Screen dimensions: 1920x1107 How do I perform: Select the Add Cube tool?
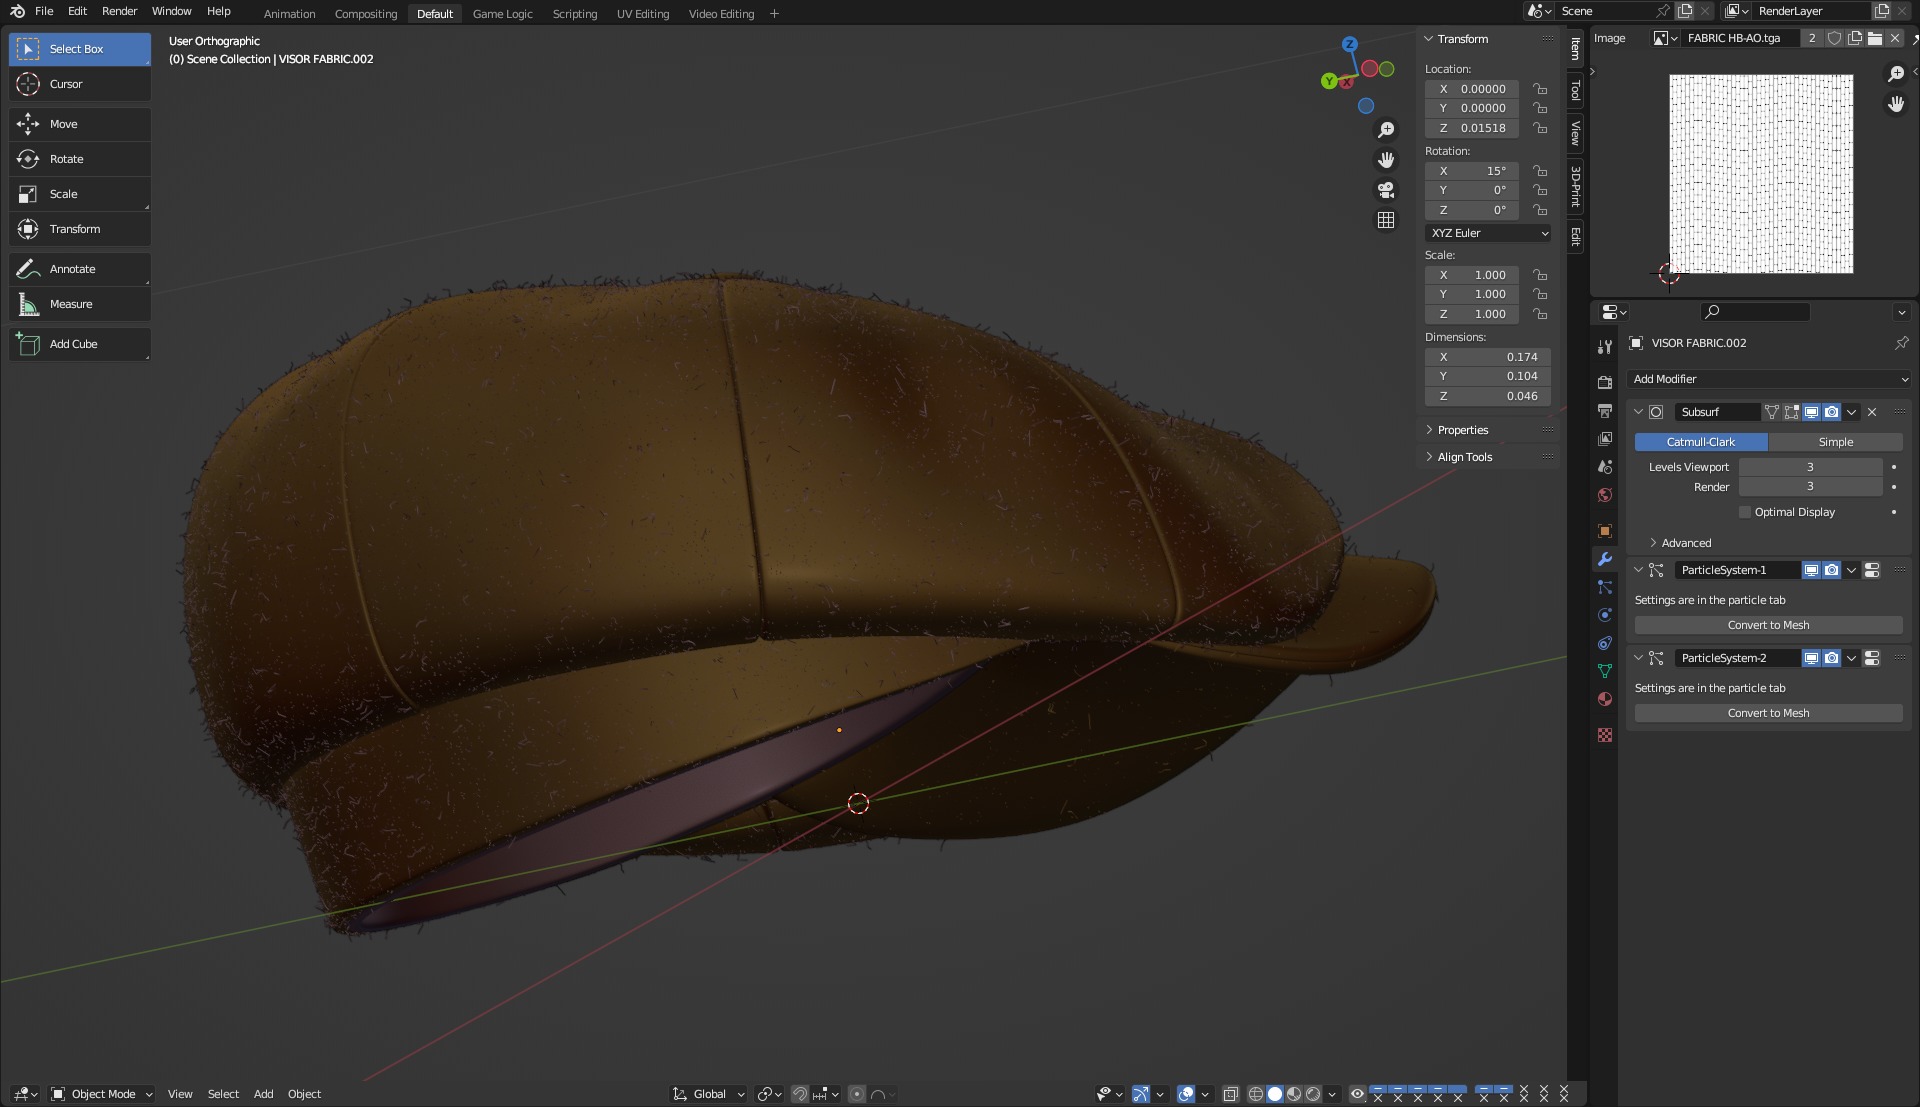(80, 344)
